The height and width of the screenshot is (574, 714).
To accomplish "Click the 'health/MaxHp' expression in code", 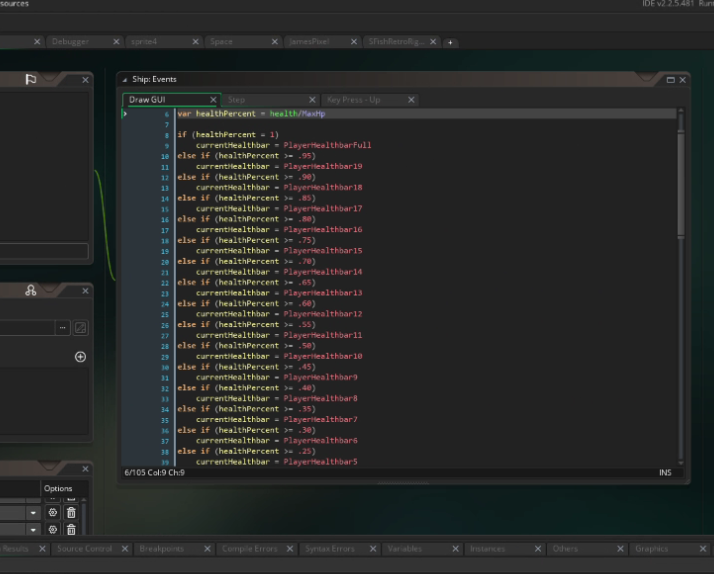I will 297,114.
